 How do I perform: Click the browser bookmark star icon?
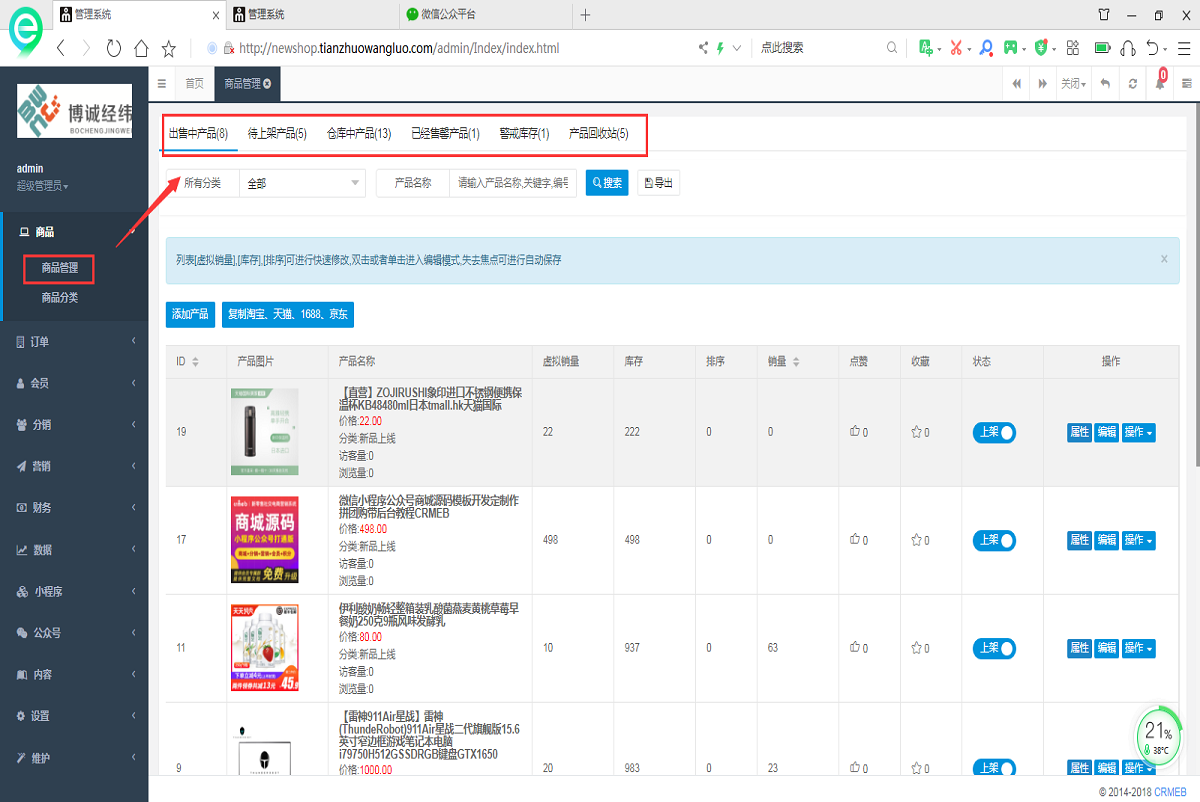tap(169, 48)
